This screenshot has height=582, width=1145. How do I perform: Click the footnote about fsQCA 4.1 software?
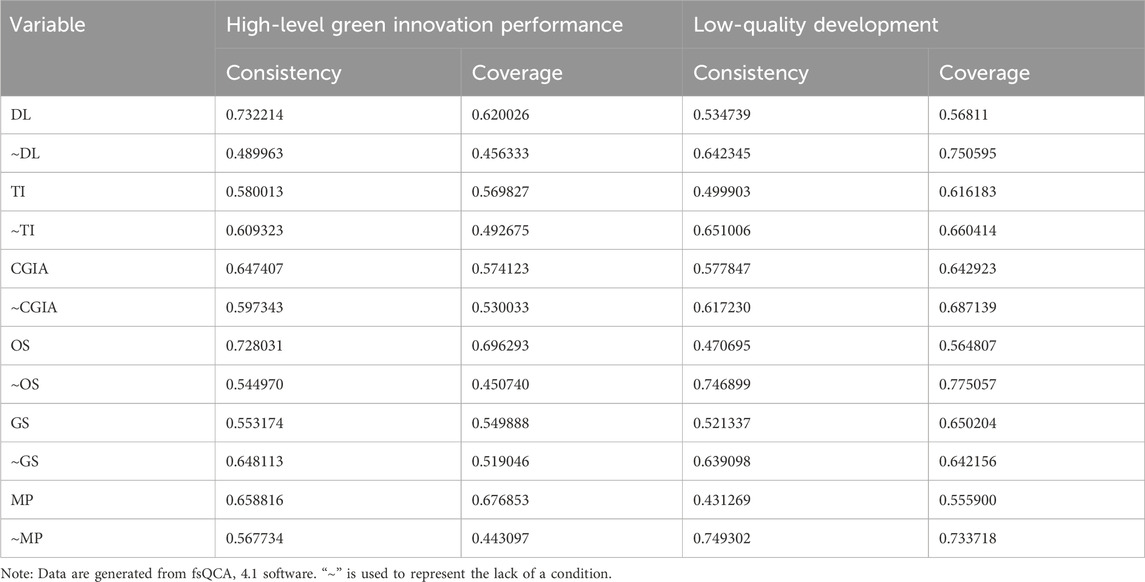tap(307, 573)
